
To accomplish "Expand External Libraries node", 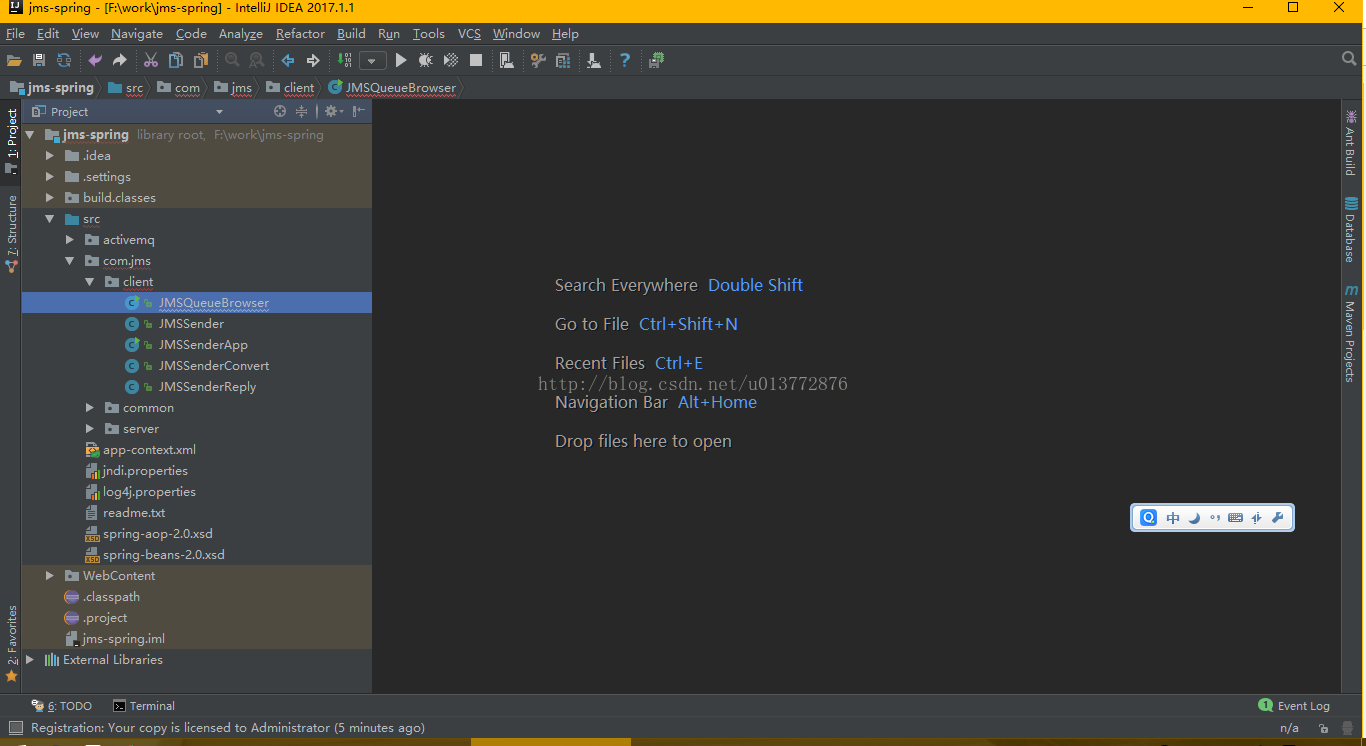I will [29, 660].
